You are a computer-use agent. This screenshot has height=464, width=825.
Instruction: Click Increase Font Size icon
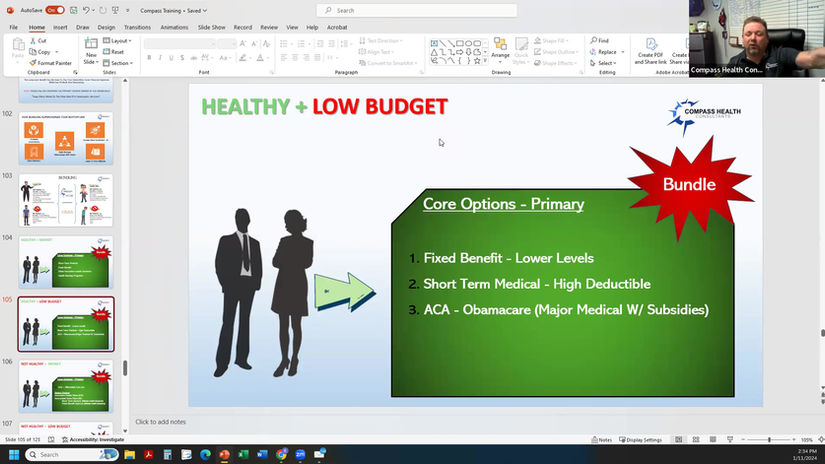[243, 44]
